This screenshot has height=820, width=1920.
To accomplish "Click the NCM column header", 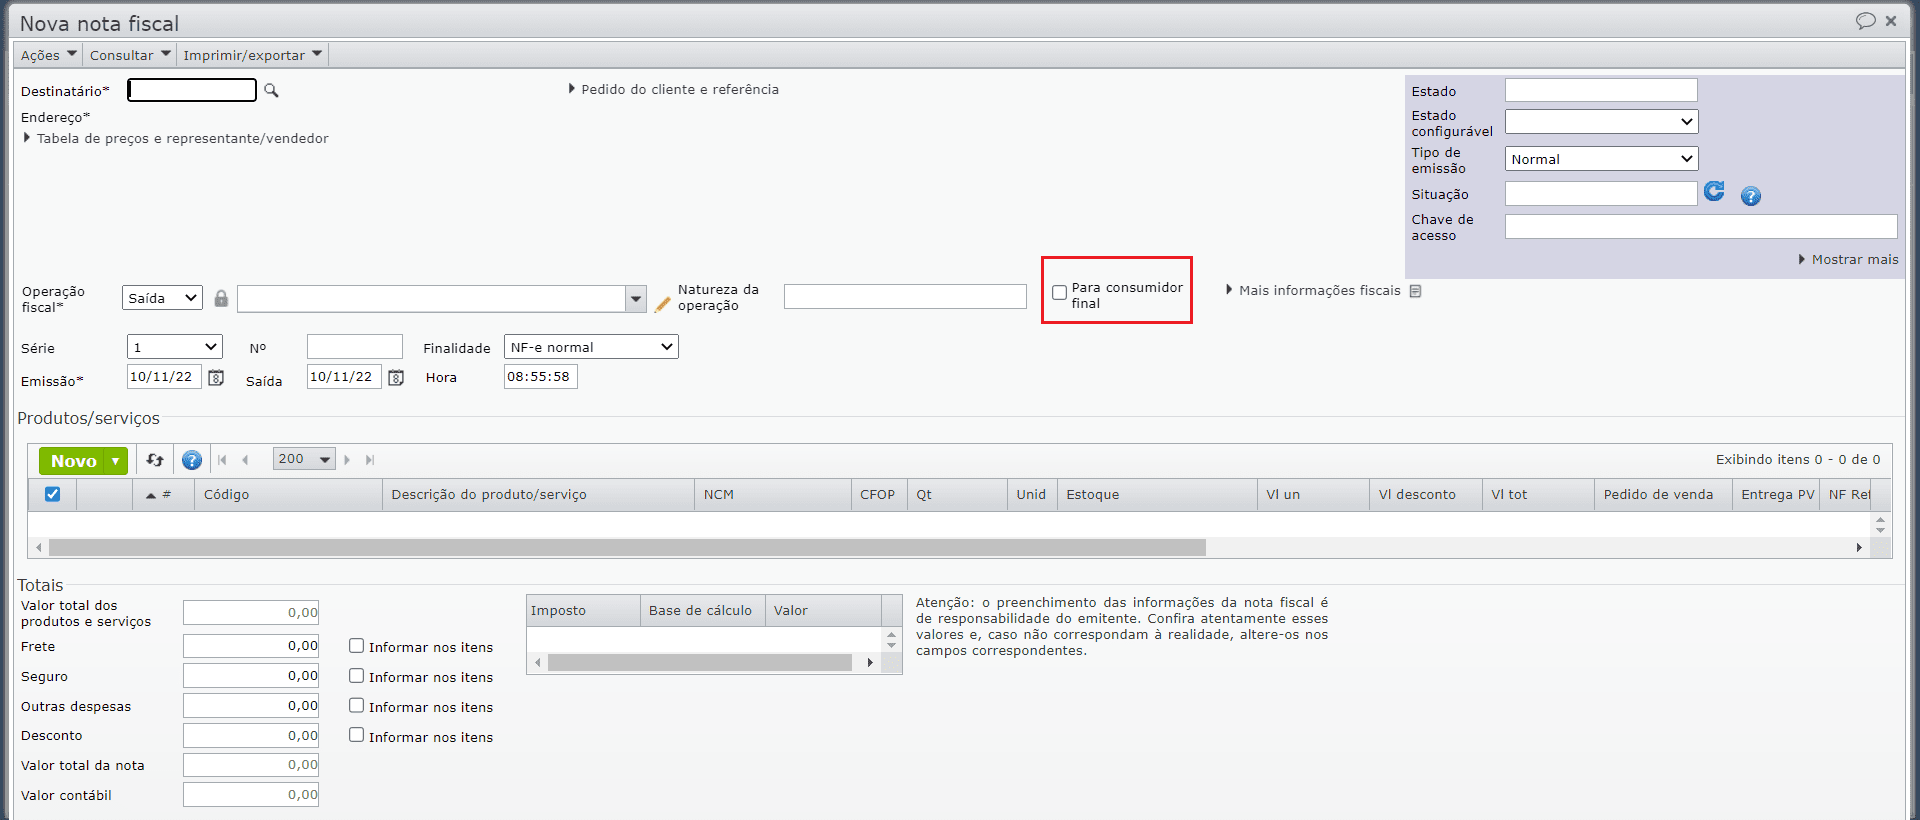I will click(773, 495).
